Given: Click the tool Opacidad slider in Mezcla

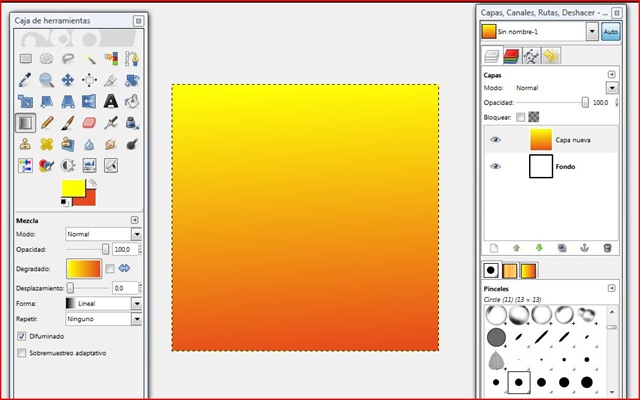Looking at the screenshot, I should point(88,249).
